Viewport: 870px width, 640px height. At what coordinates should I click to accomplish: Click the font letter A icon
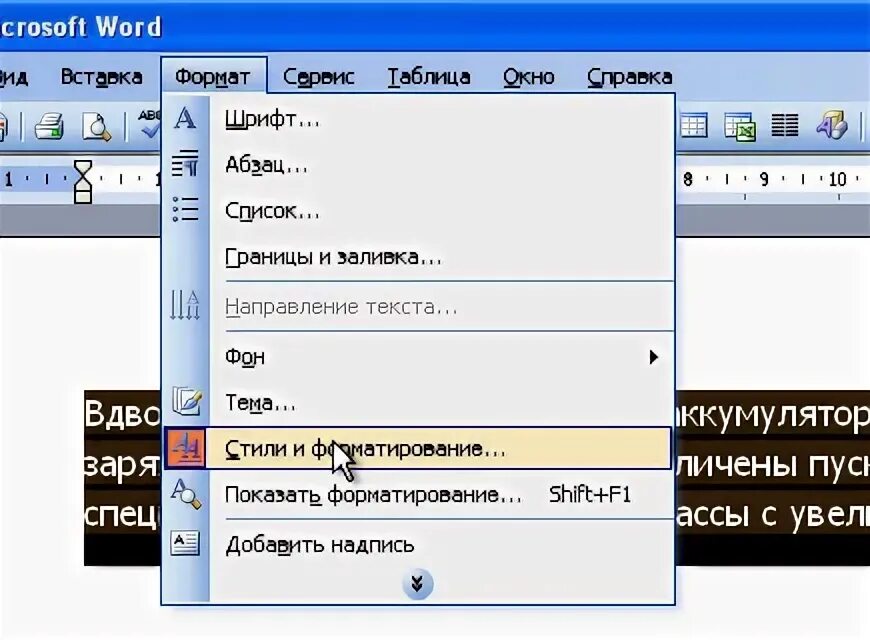click(x=185, y=118)
